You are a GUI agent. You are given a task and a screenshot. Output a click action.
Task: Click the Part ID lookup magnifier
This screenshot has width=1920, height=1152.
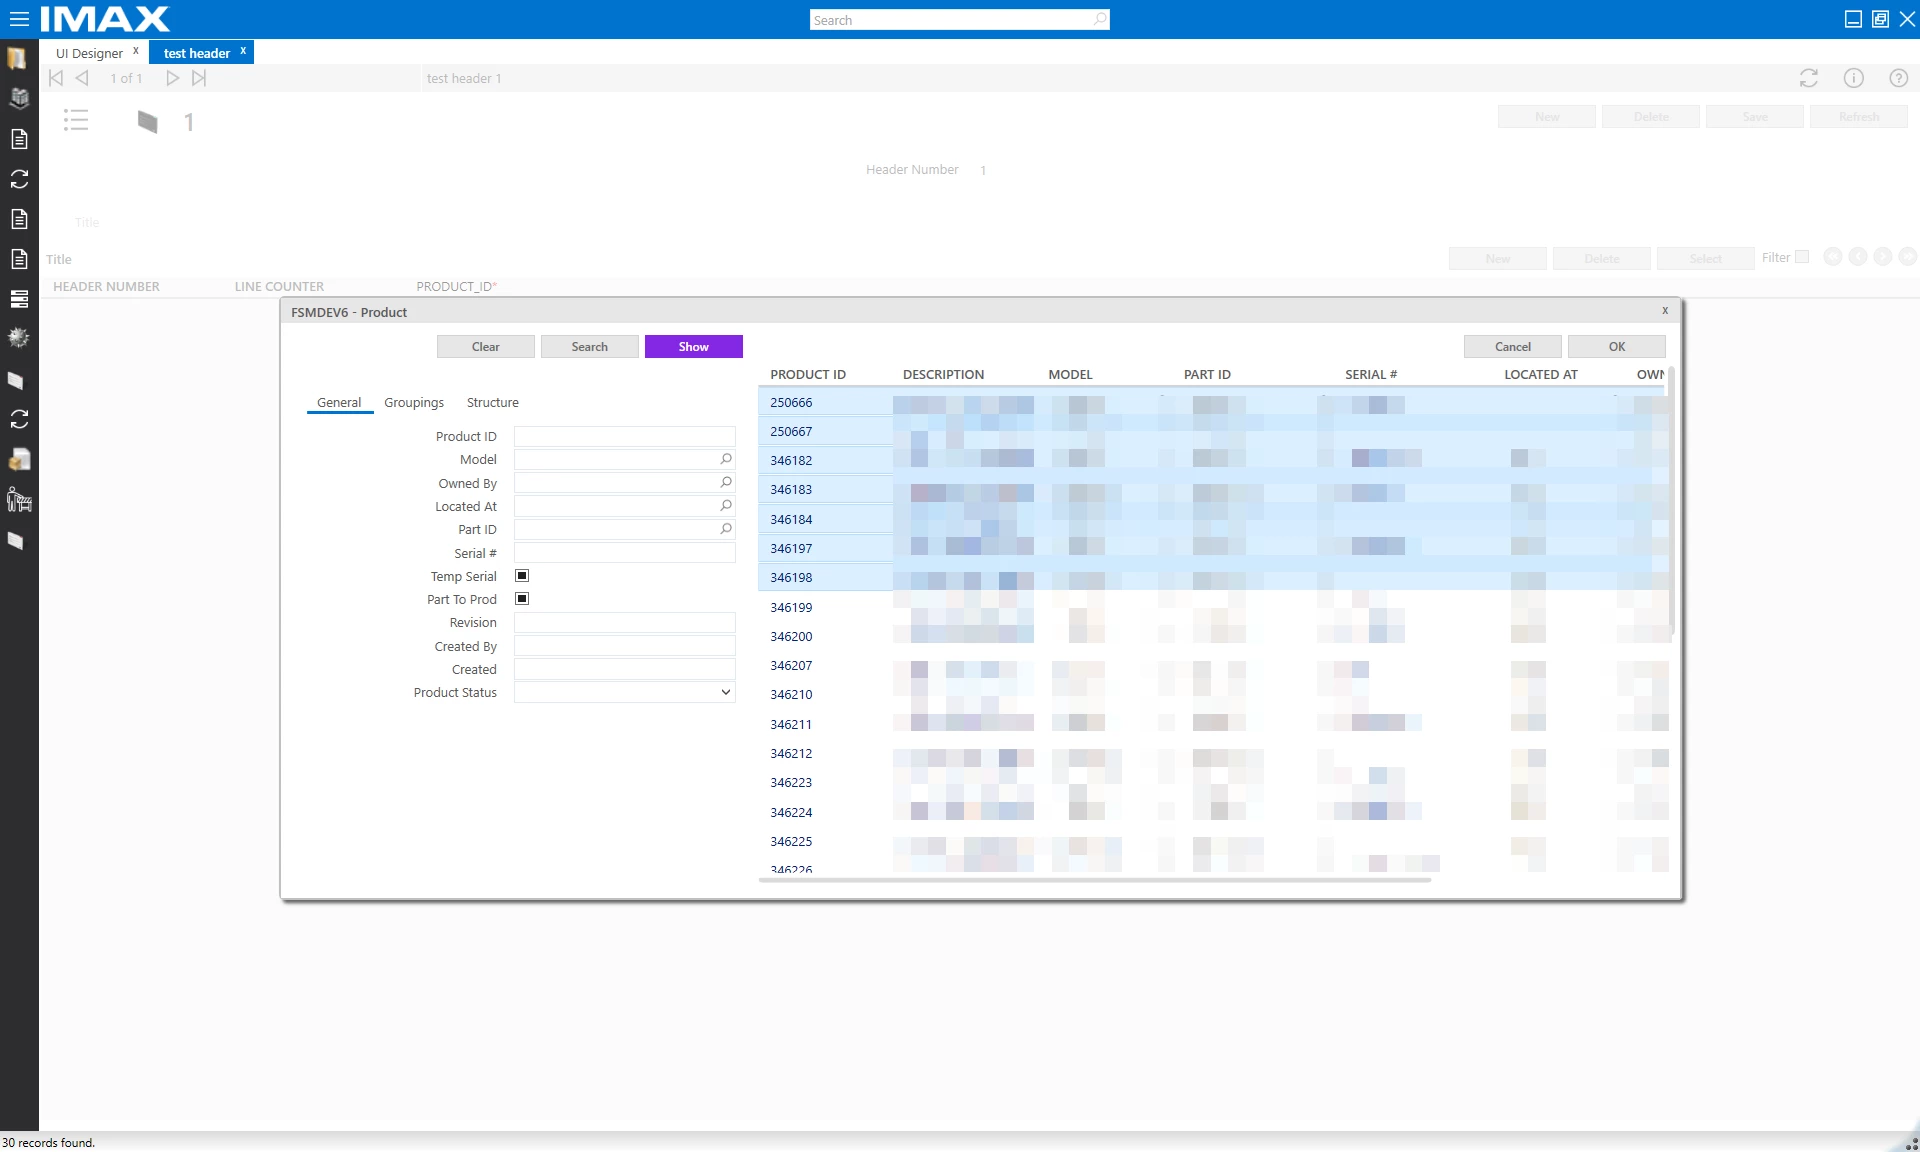[726, 529]
